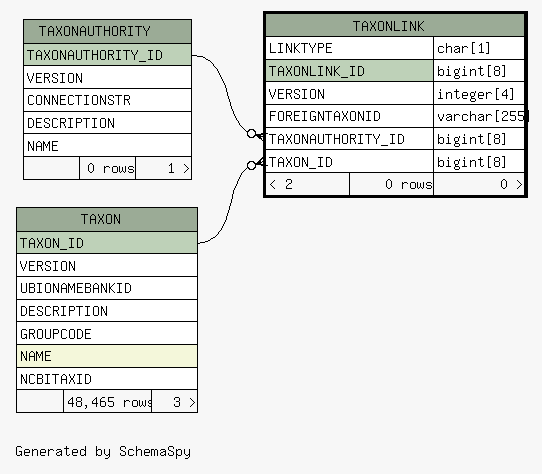This screenshot has height=474, width=542.
Task: Open the TAXONAUTHORITY table header
Action: pyautogui.click(x=108, y=31)
